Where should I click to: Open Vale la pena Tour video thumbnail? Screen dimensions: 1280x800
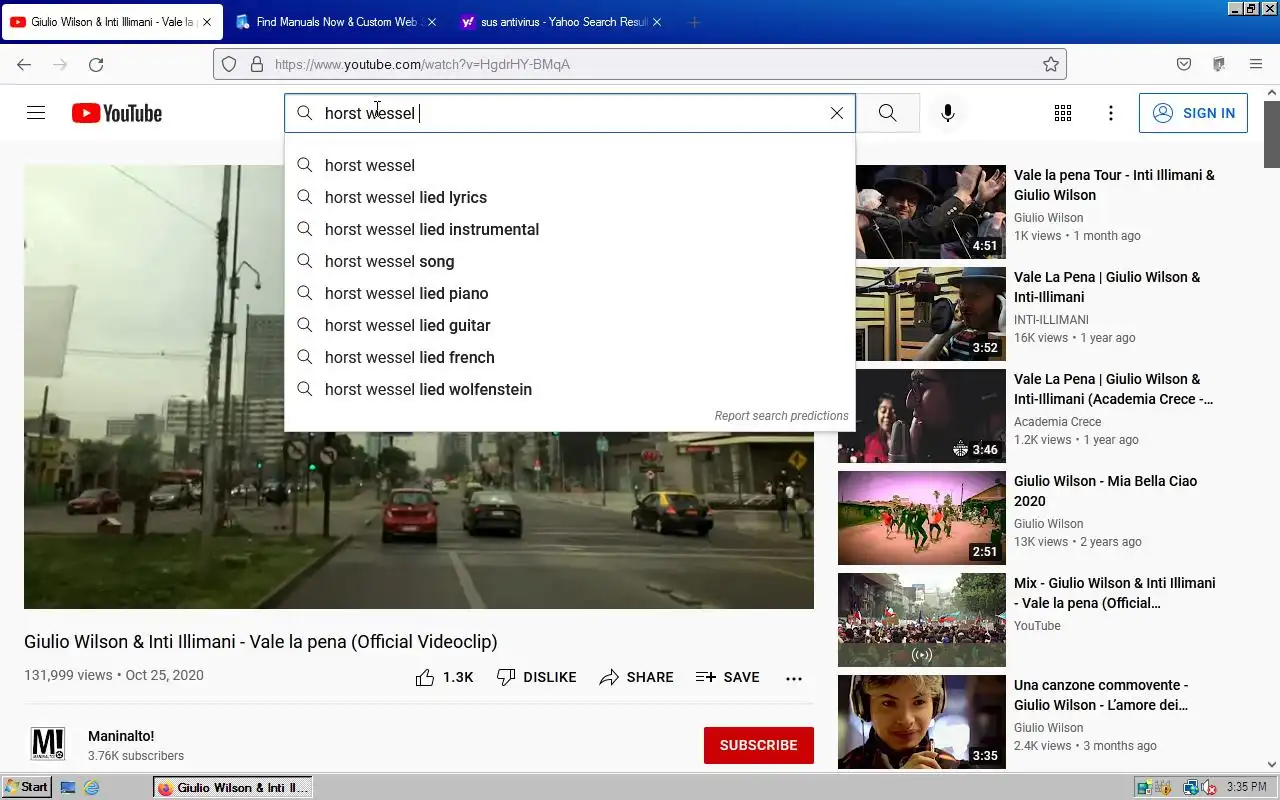922,212
